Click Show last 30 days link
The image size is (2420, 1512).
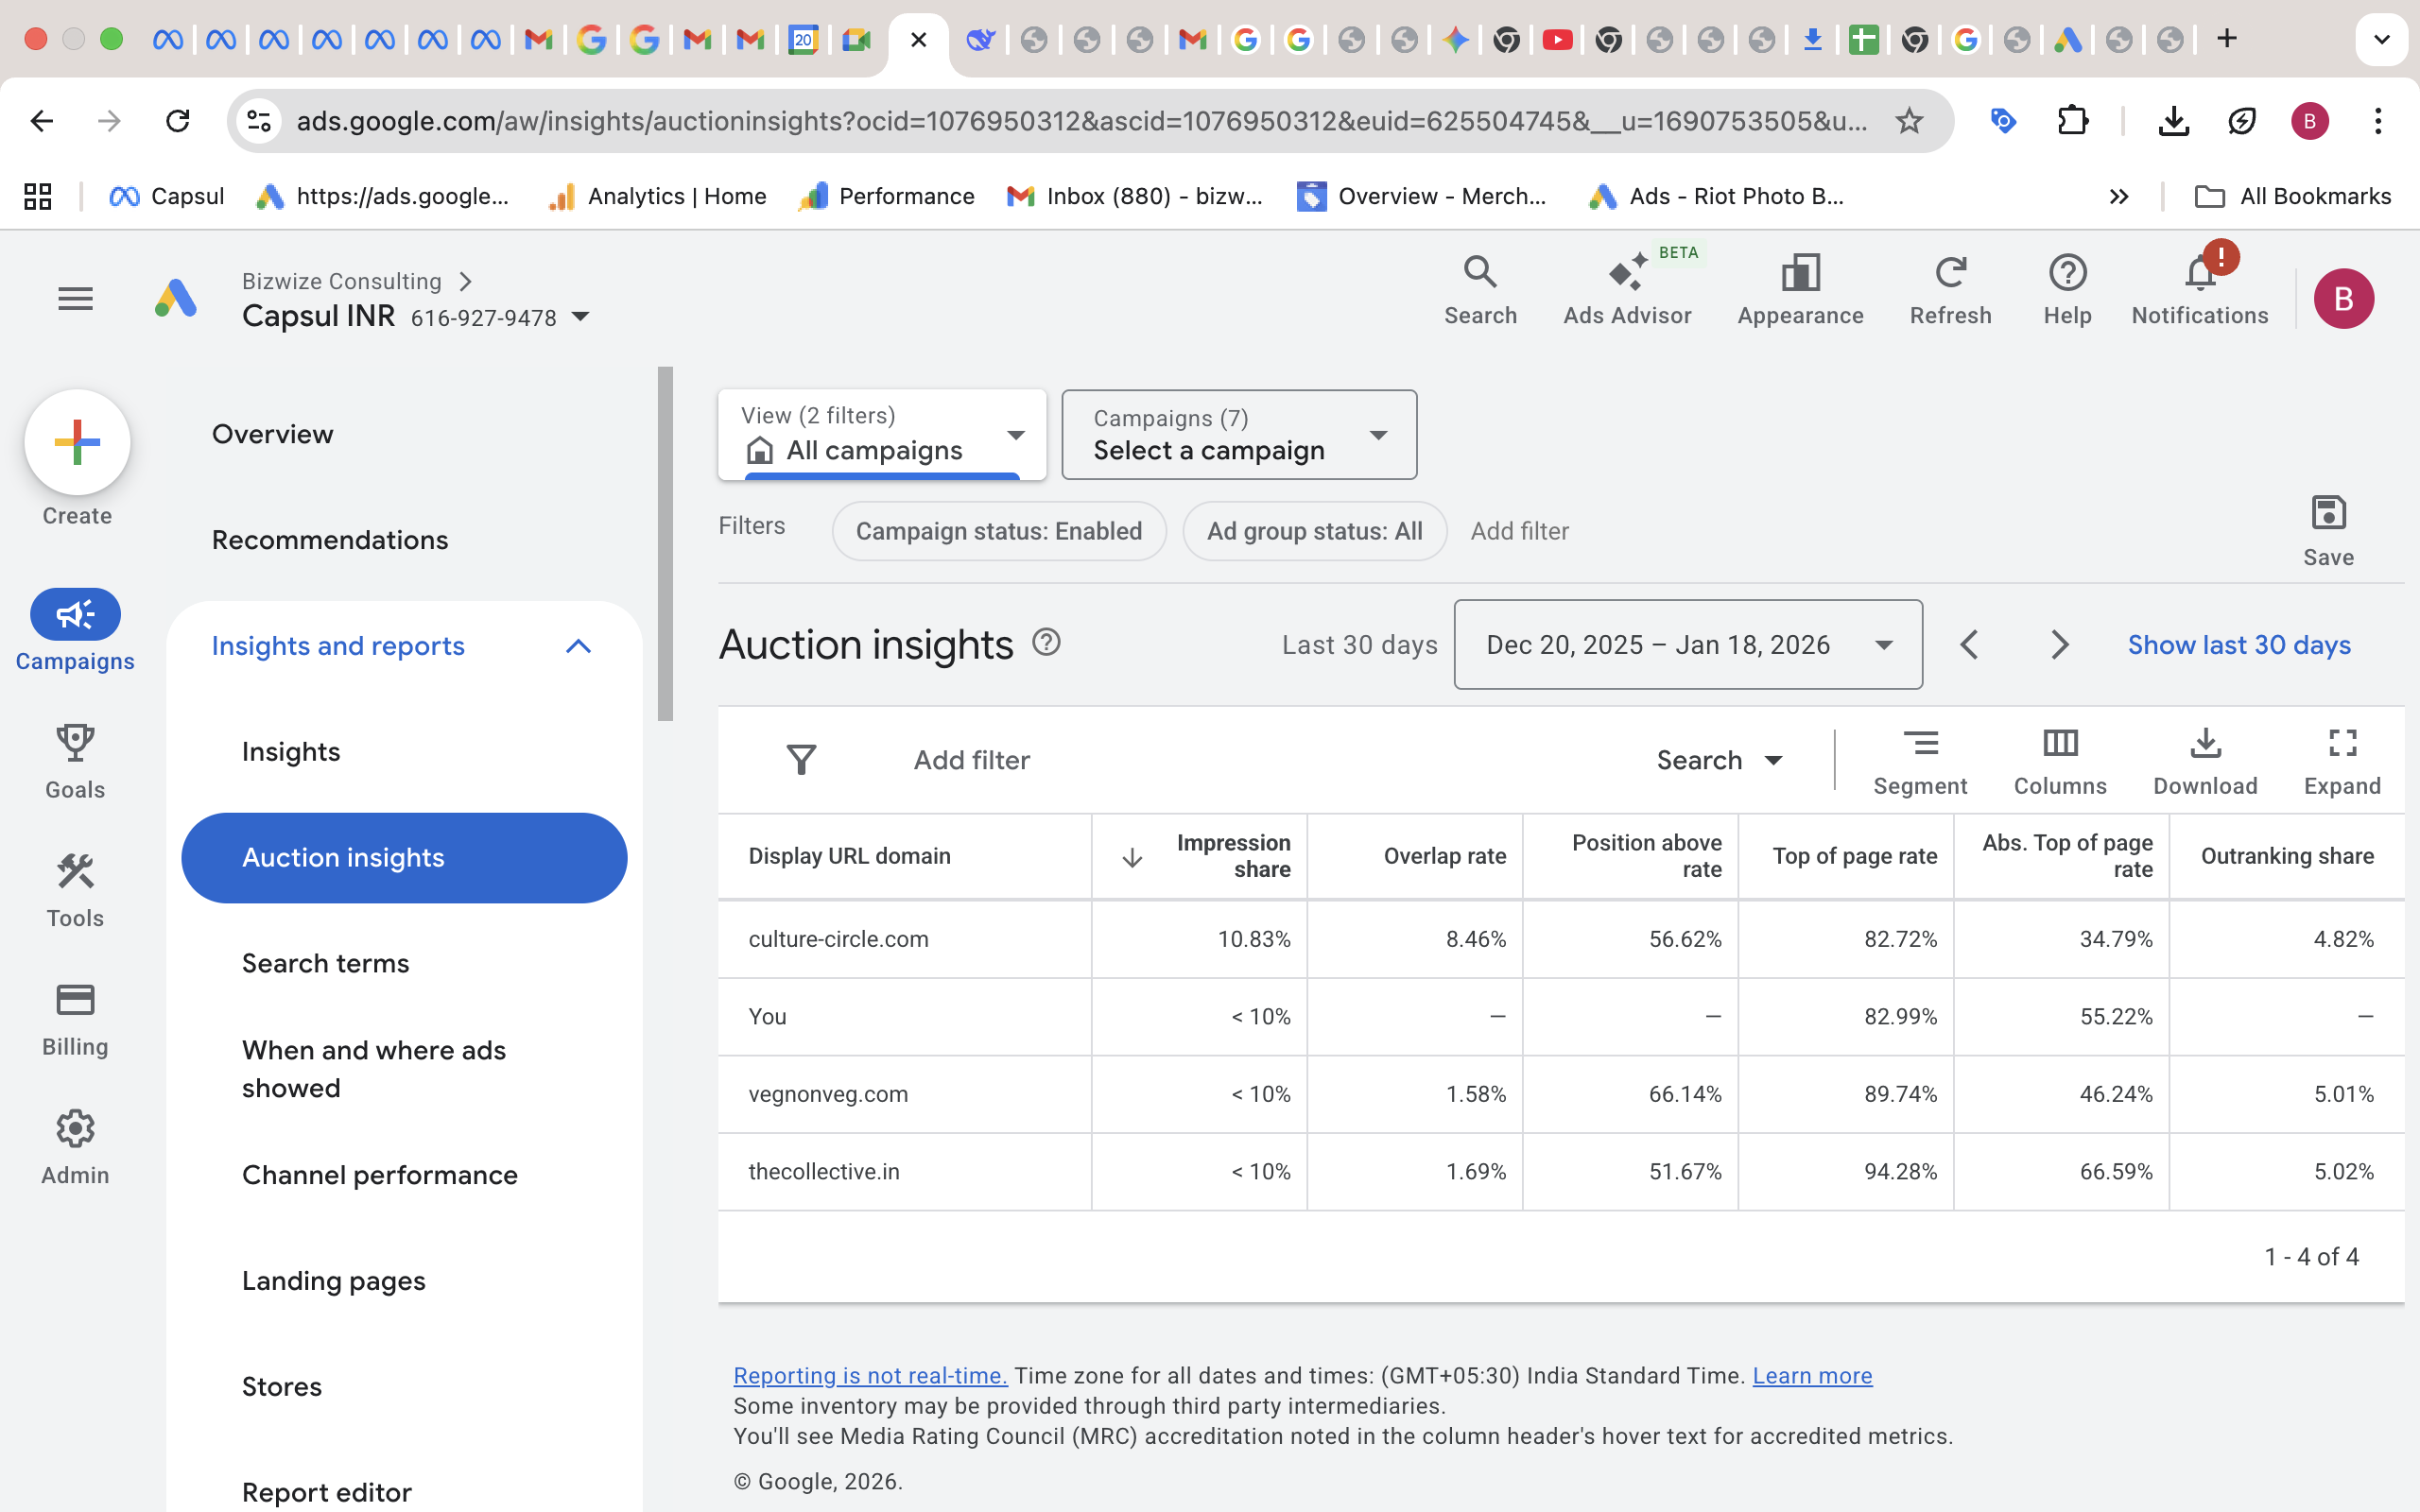(x=2238, y=645)
